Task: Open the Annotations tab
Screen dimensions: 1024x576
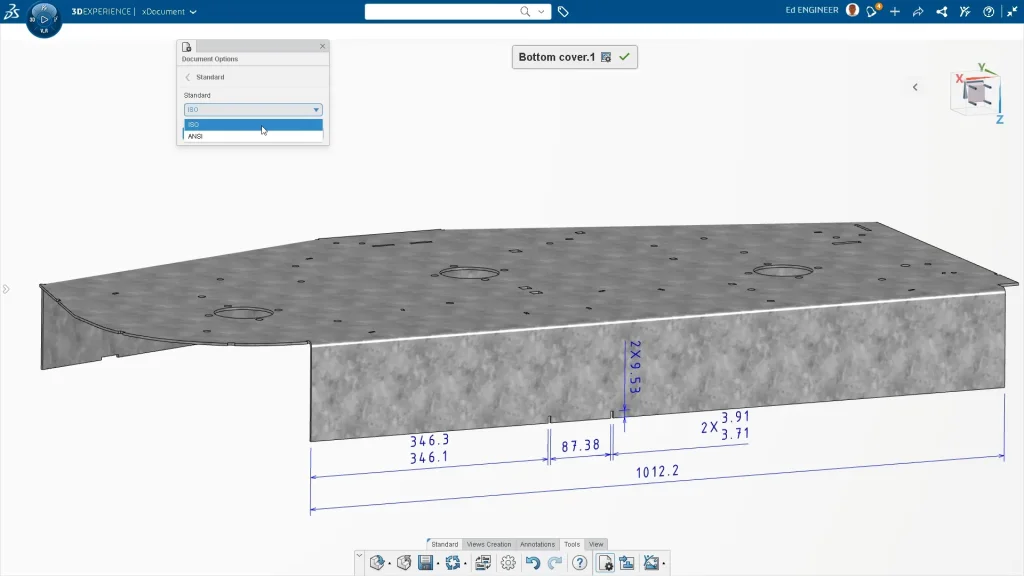Action: coord(537,544)
